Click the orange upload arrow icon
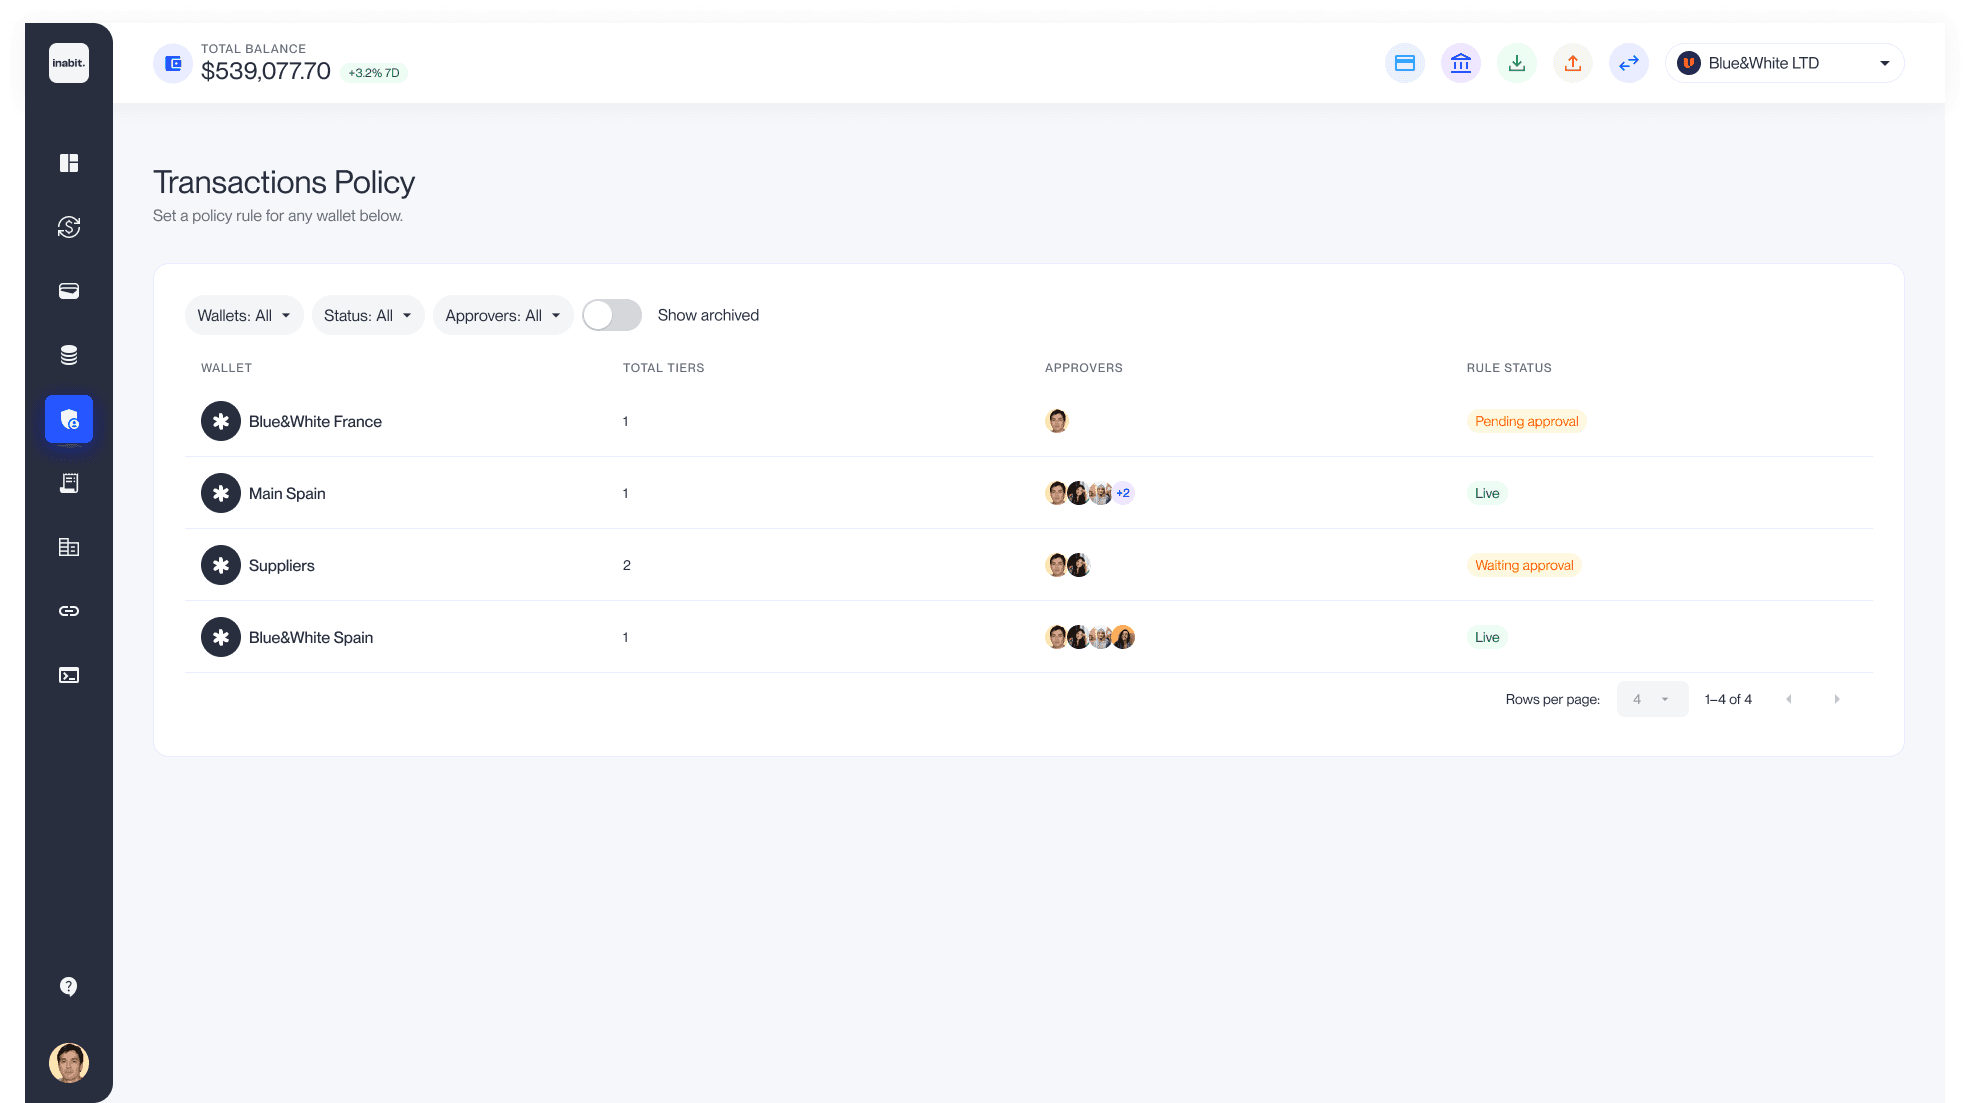The width and height of the screenshot is (1970, 1103). click(1573, 63)
